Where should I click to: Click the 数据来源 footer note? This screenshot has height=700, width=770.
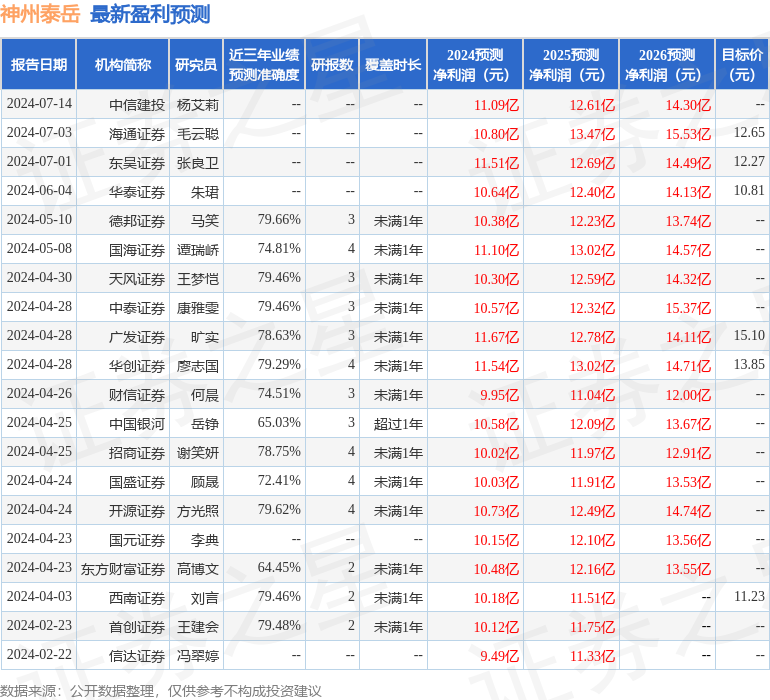click(161, 691)
